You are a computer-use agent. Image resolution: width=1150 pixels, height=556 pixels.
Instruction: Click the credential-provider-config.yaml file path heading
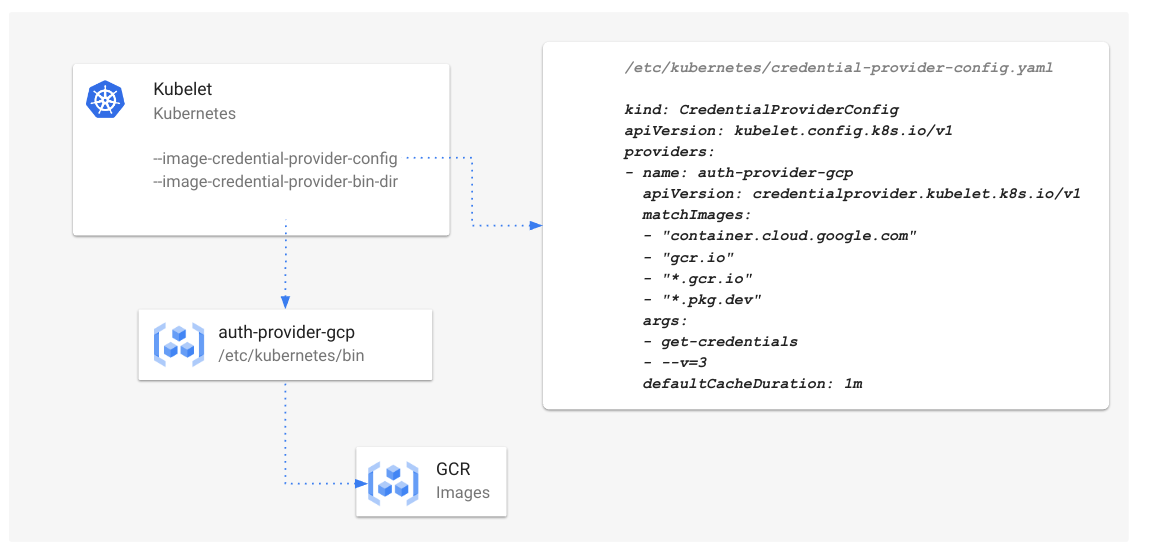[837, 69]
